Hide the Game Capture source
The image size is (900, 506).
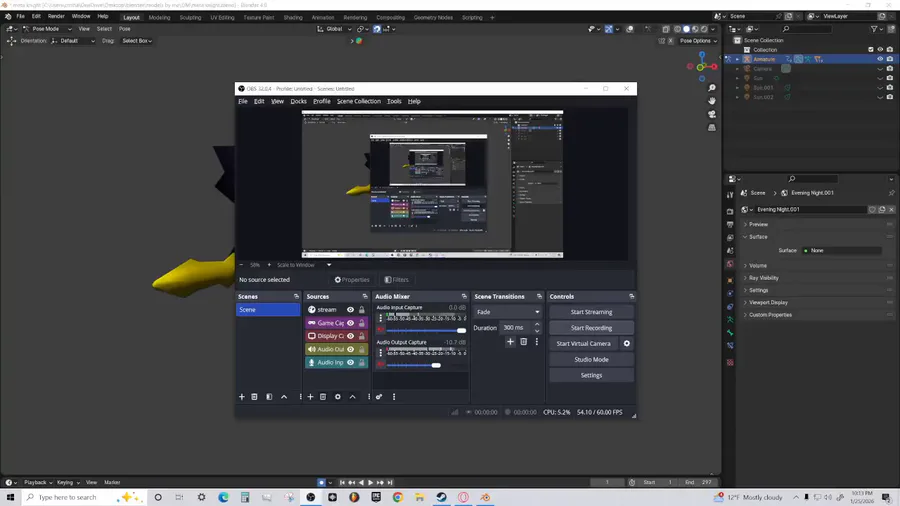[350, 323]
